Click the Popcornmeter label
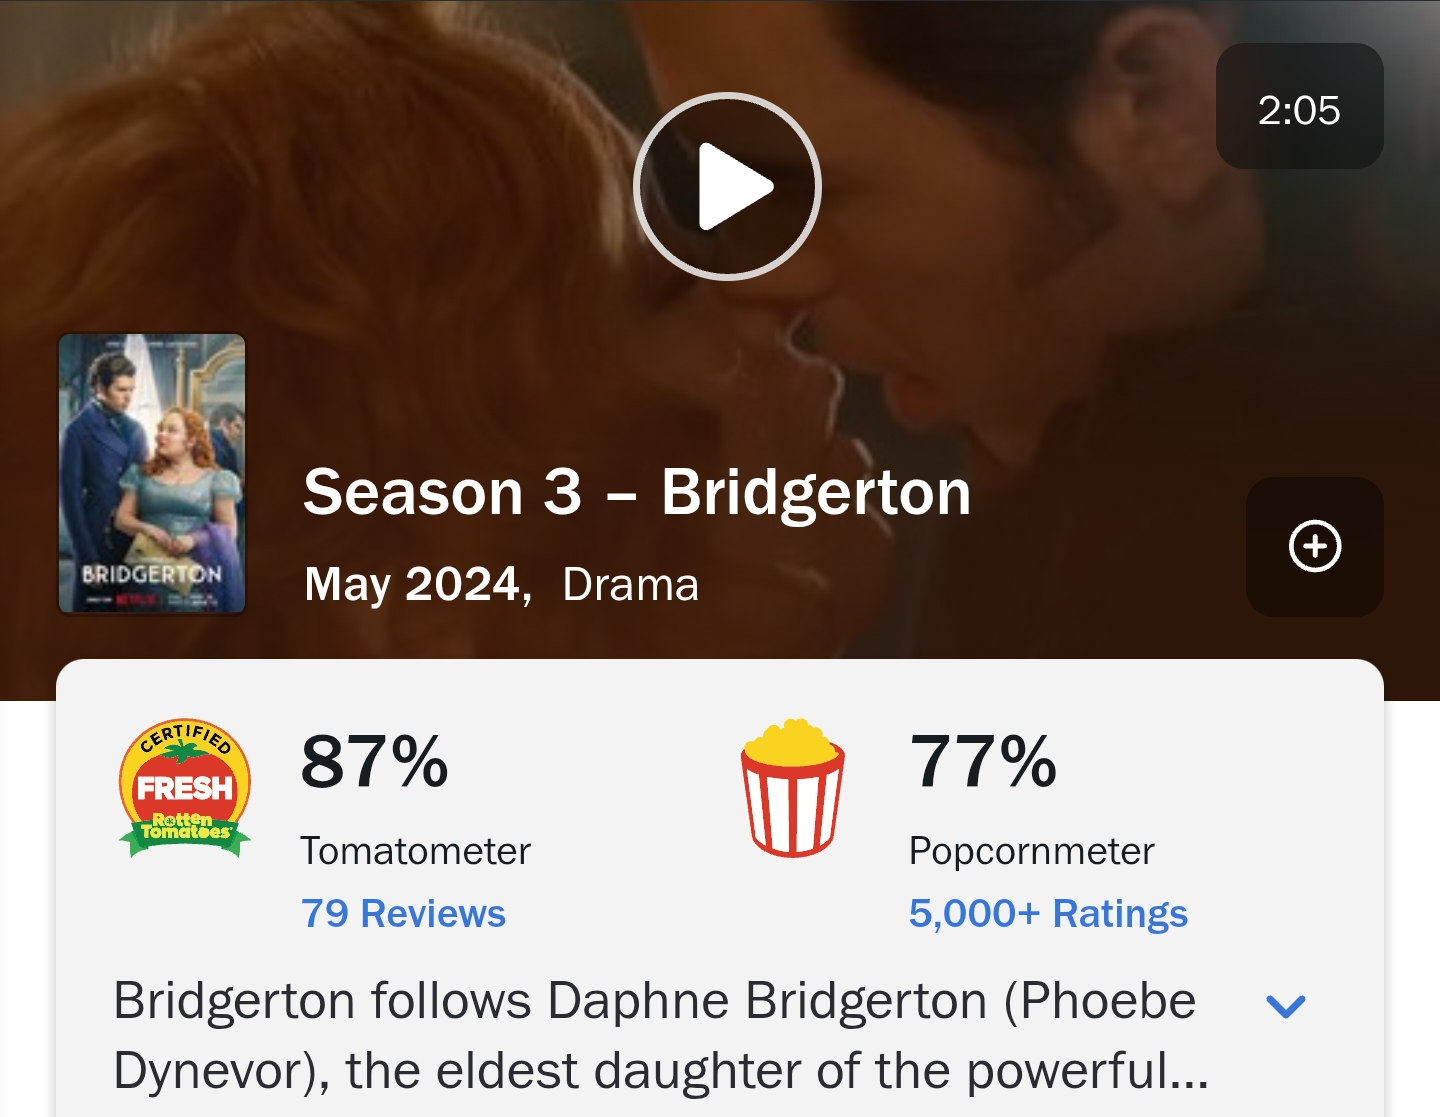Screen dimensions: 1440x1117 tap(1031, 851)
